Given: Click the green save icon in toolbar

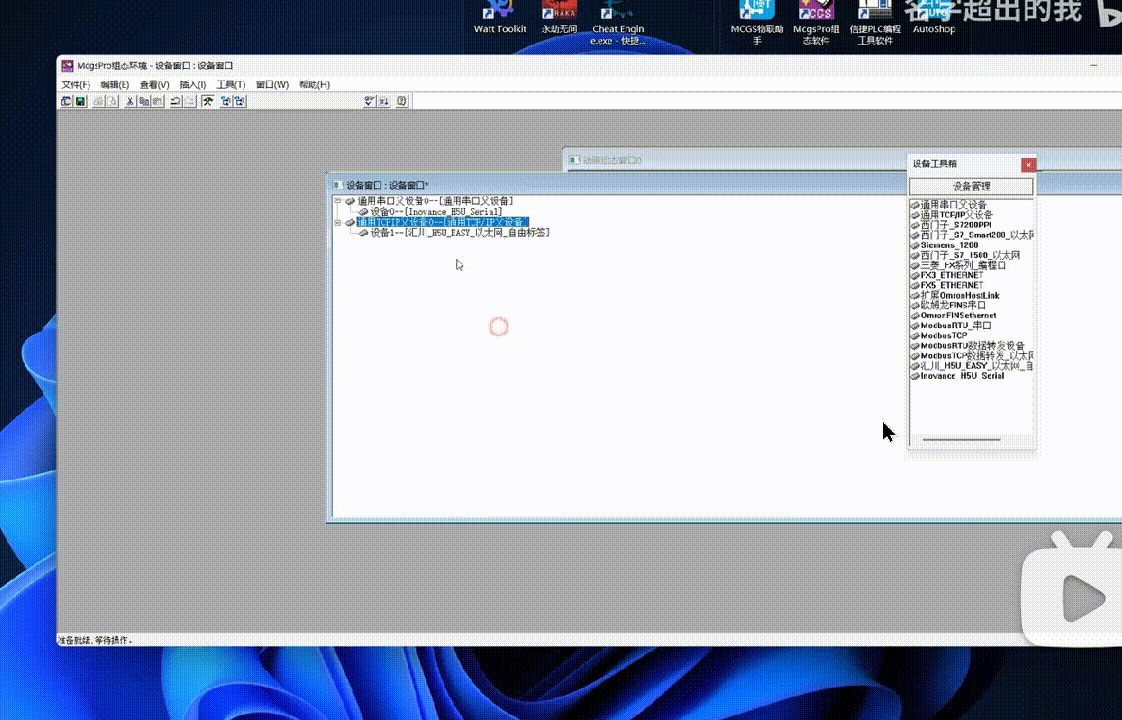Looking at the screenshot, I should pyautogui.click(x=80, y=102).
